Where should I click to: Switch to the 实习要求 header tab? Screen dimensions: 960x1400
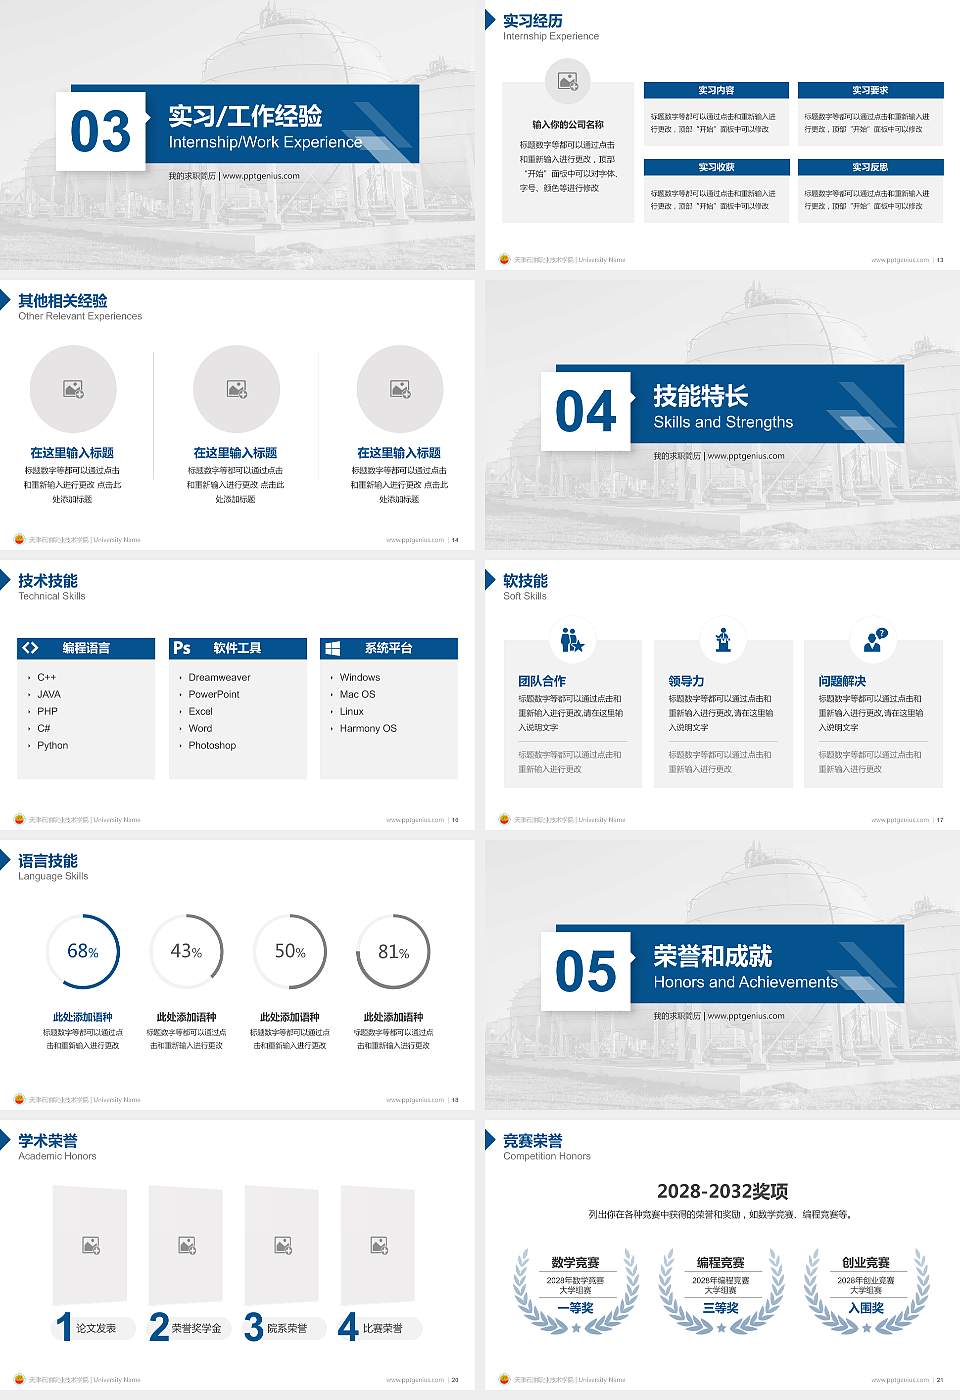click(869, 88)
